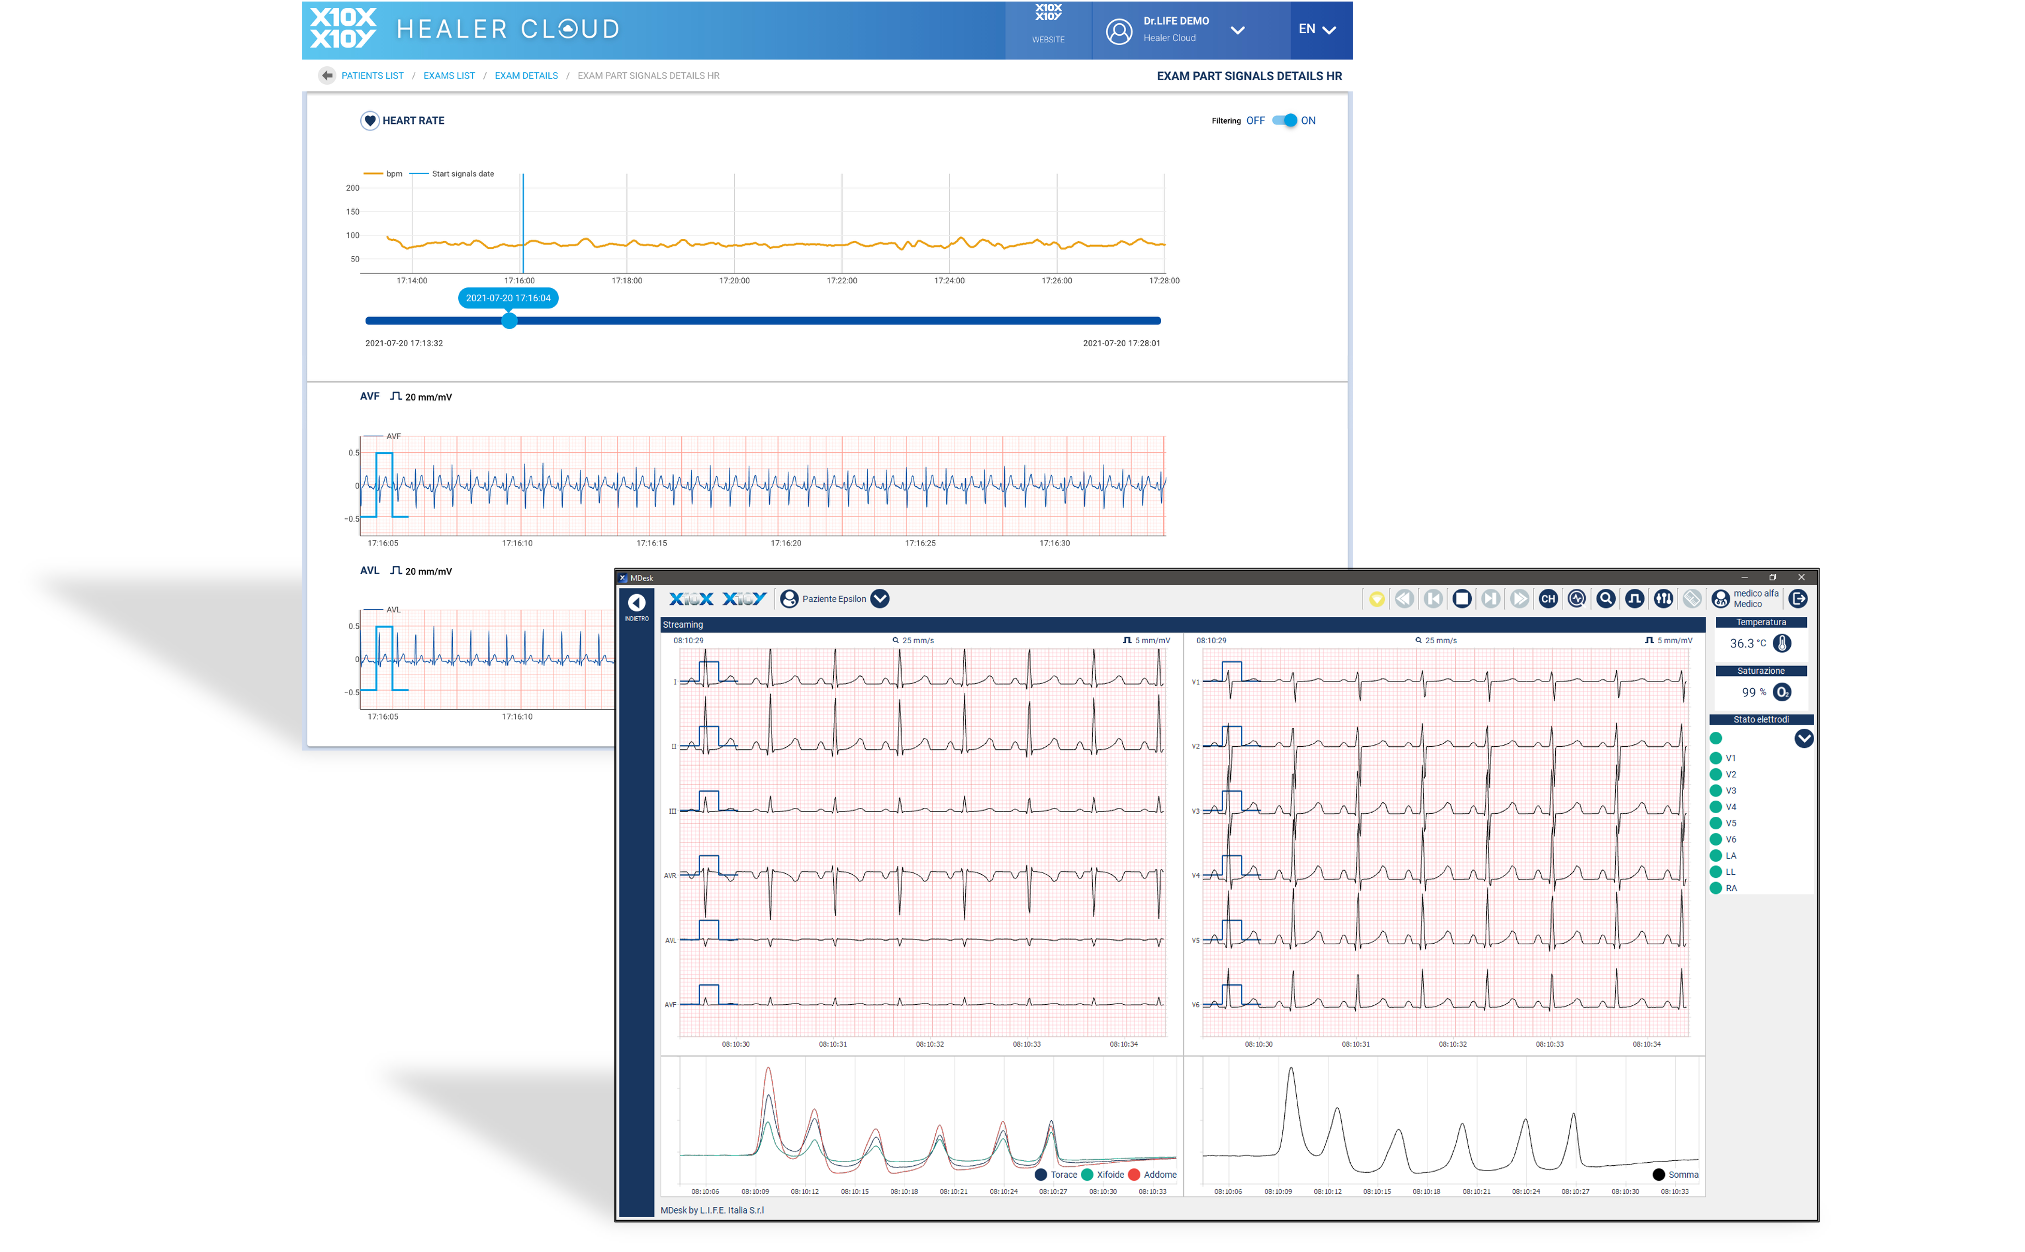This screenshot has height=1252, width=2025.
Task: Toggle the Start signals date legend entry
Action: pos(452,174)
